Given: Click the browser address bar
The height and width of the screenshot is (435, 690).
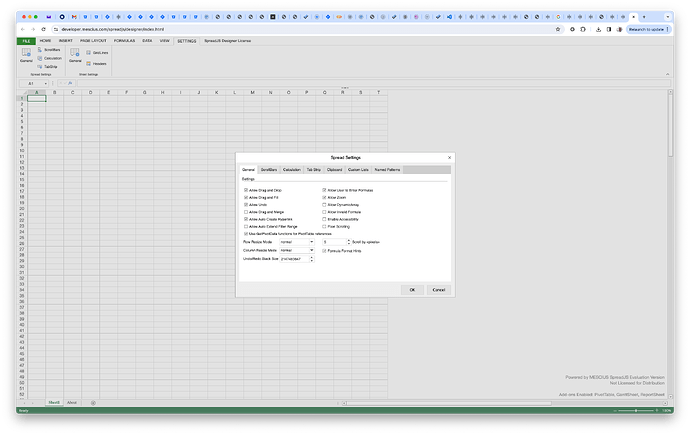Looking at the screenshot, I should 304,29.
